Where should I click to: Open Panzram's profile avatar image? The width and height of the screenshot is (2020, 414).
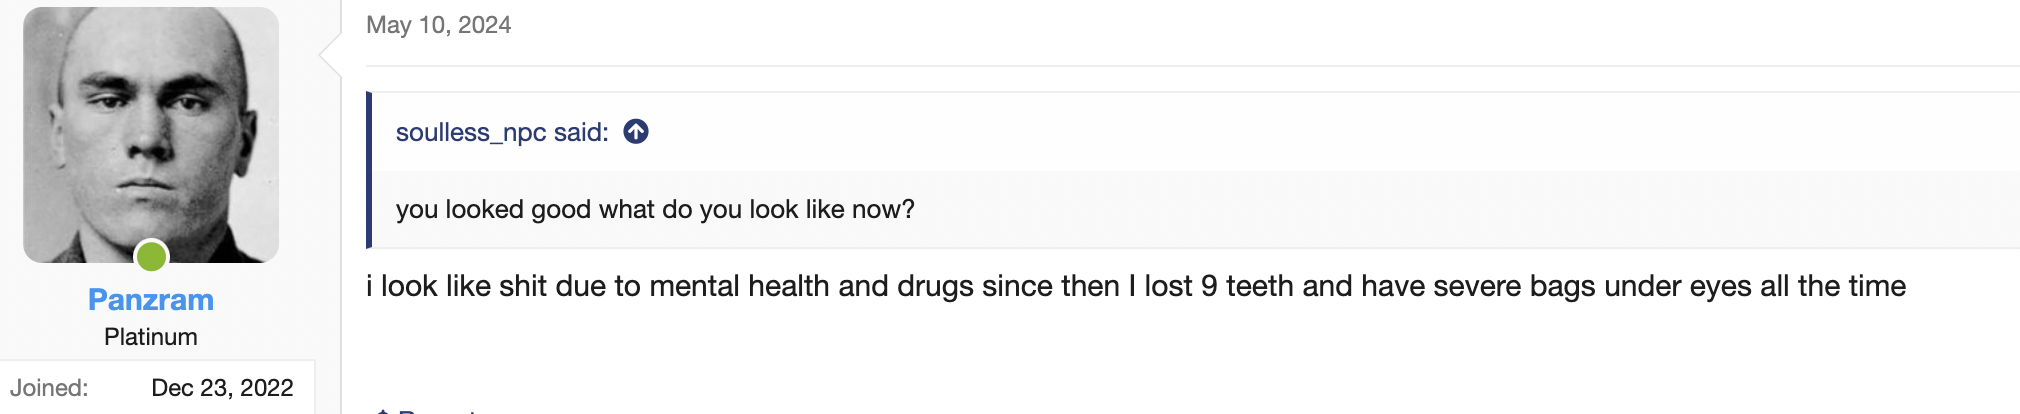click(151, 134)
